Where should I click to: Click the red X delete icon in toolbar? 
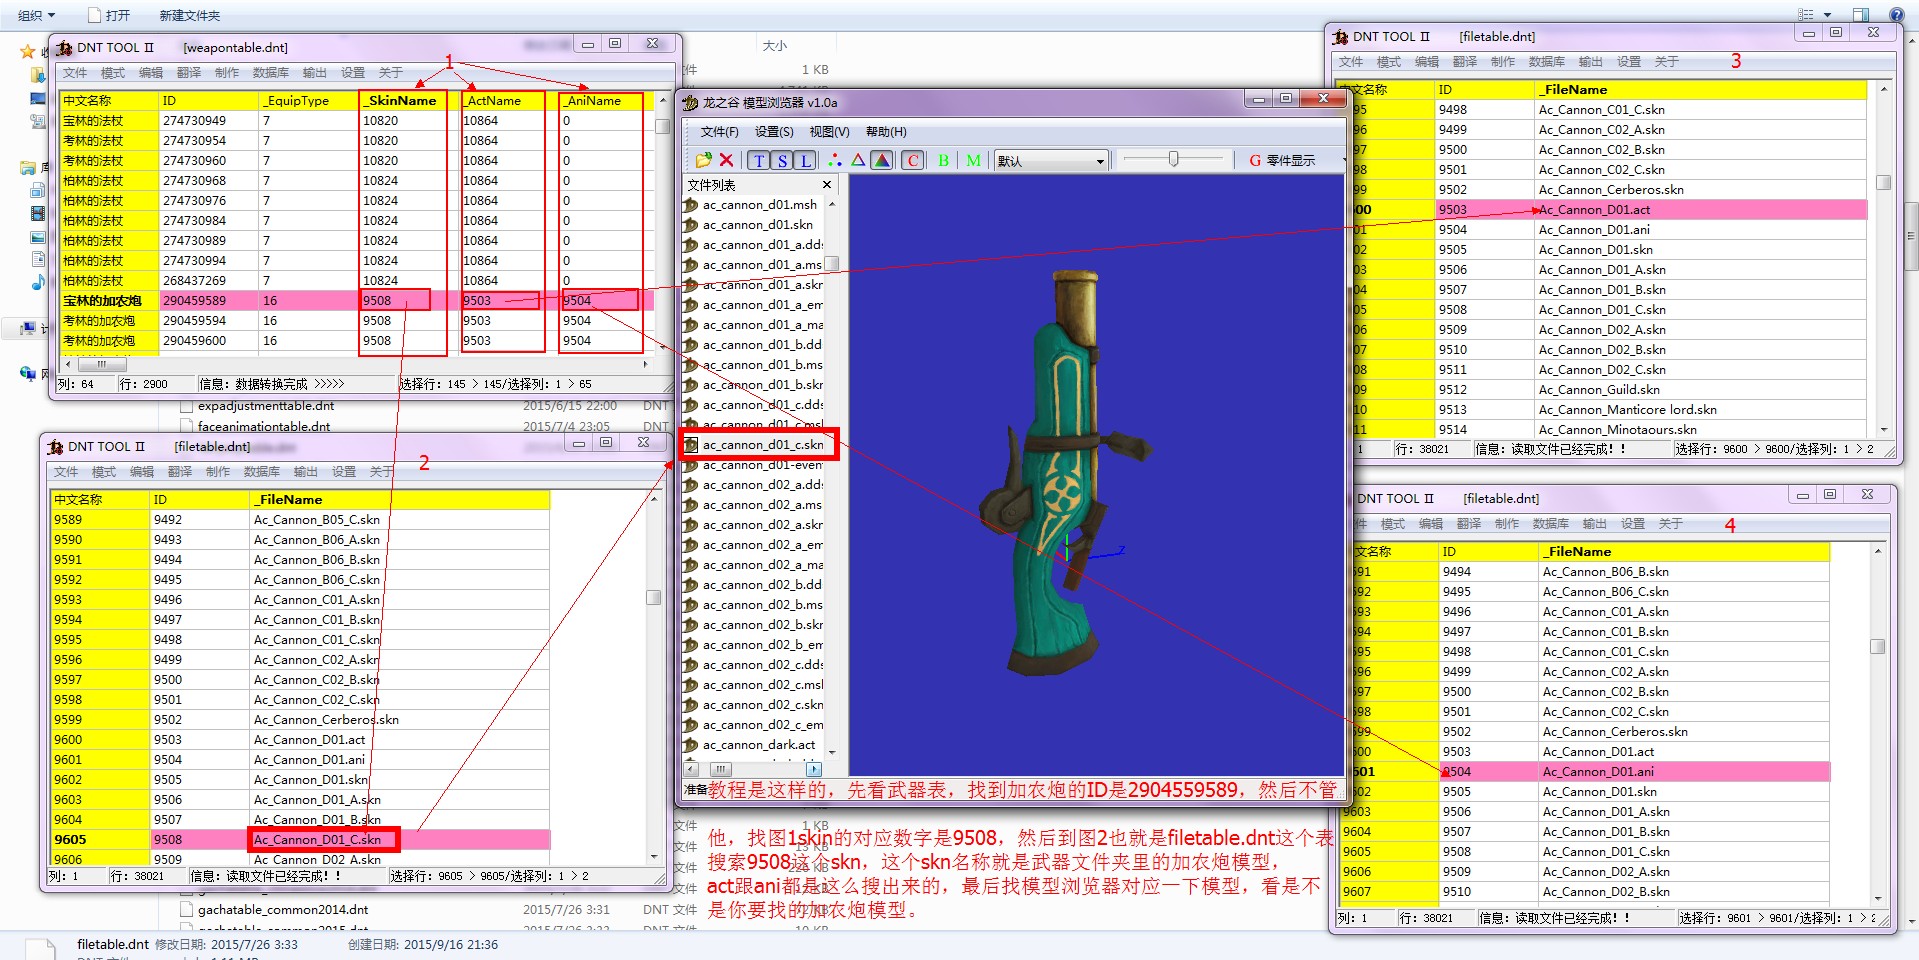727,160
